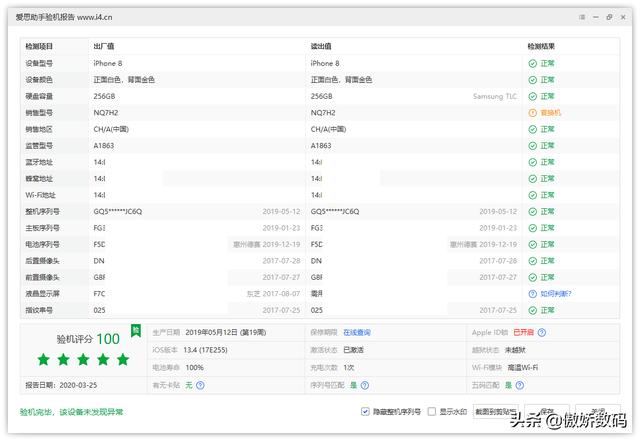Open the 如何判断? link in 液晶显示屏 row
Viewport: 640px width, 441px height.
click(556, 294)
